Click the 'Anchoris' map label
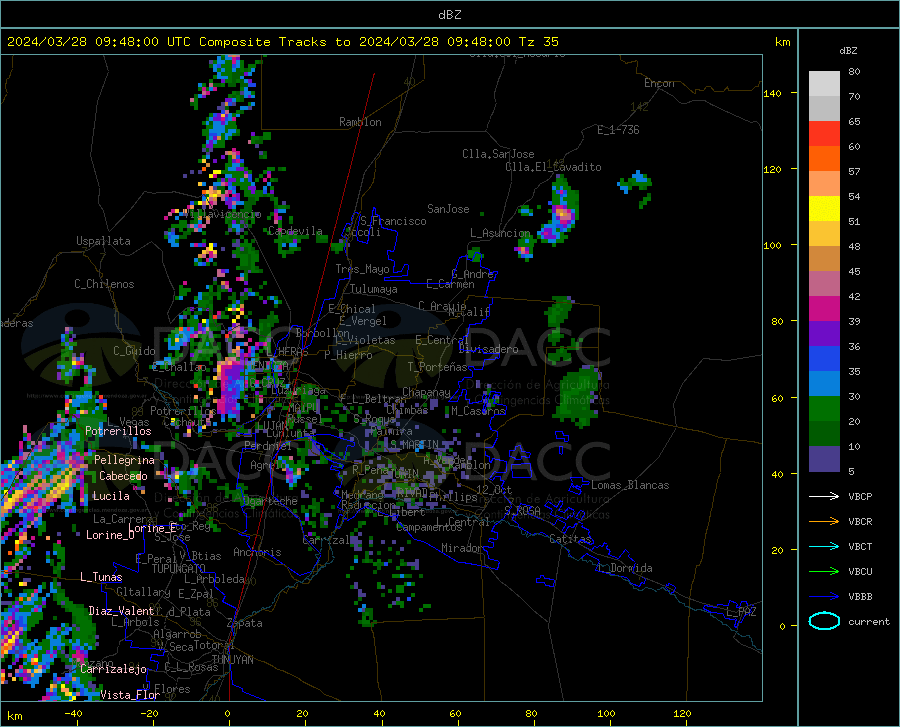 [257, 553]
